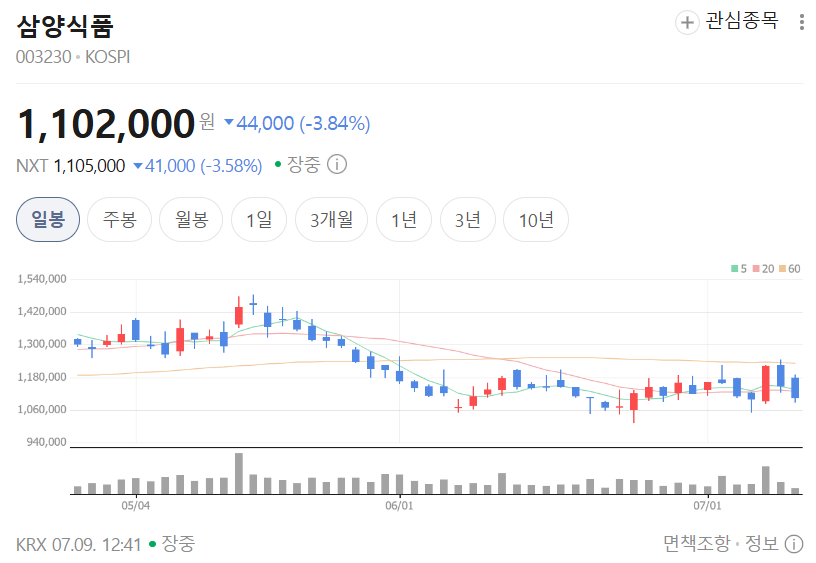Open the three-dot more options menu
The height and width of the screenshot is (563, 816).
tap(801, 22)
